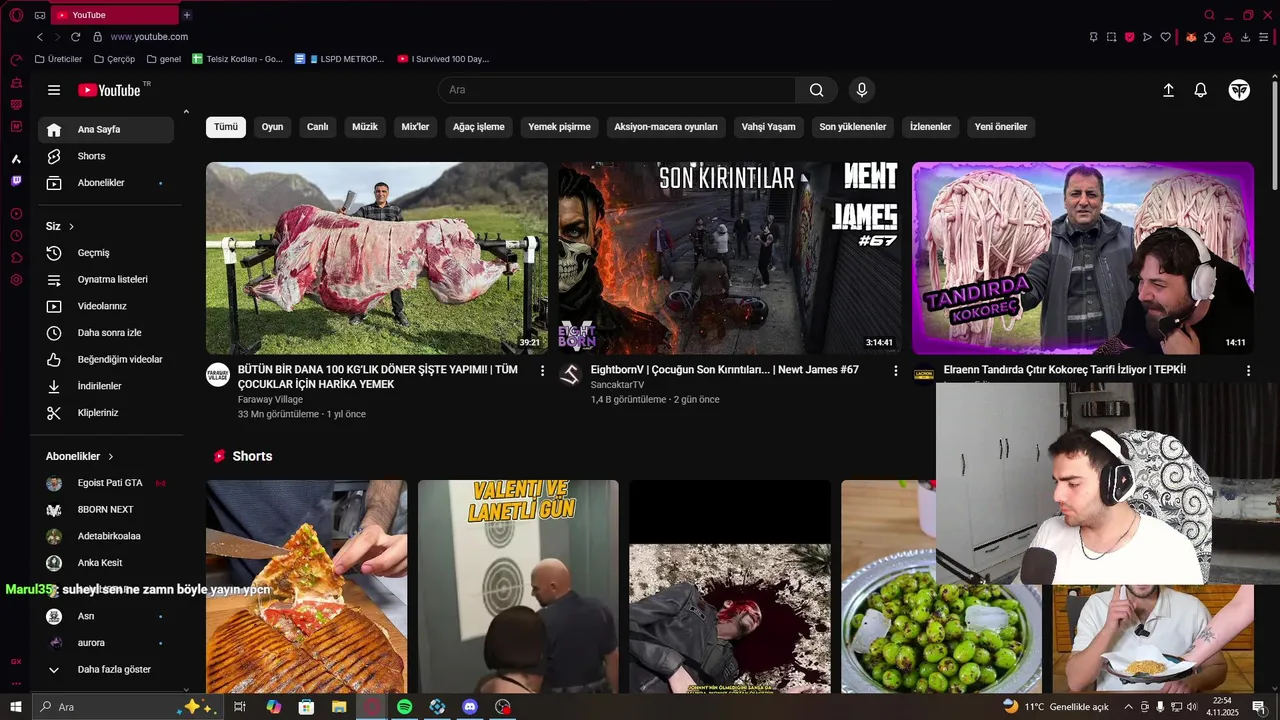Select the Müzik filter chip
The image size is (1280, 720).
365,127
